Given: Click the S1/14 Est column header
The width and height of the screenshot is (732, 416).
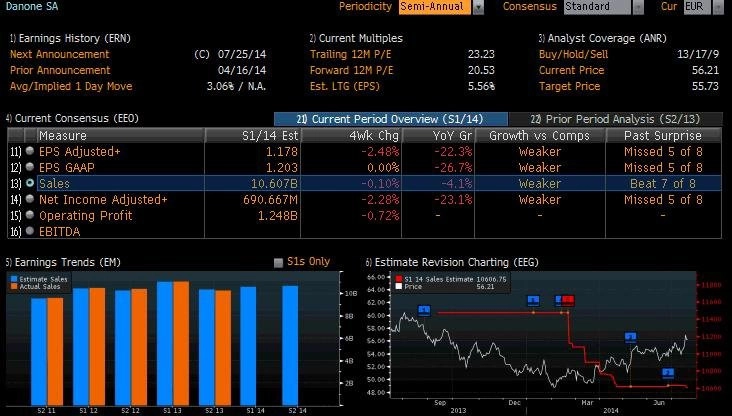Looking at the screenshot, I should 253,135.
